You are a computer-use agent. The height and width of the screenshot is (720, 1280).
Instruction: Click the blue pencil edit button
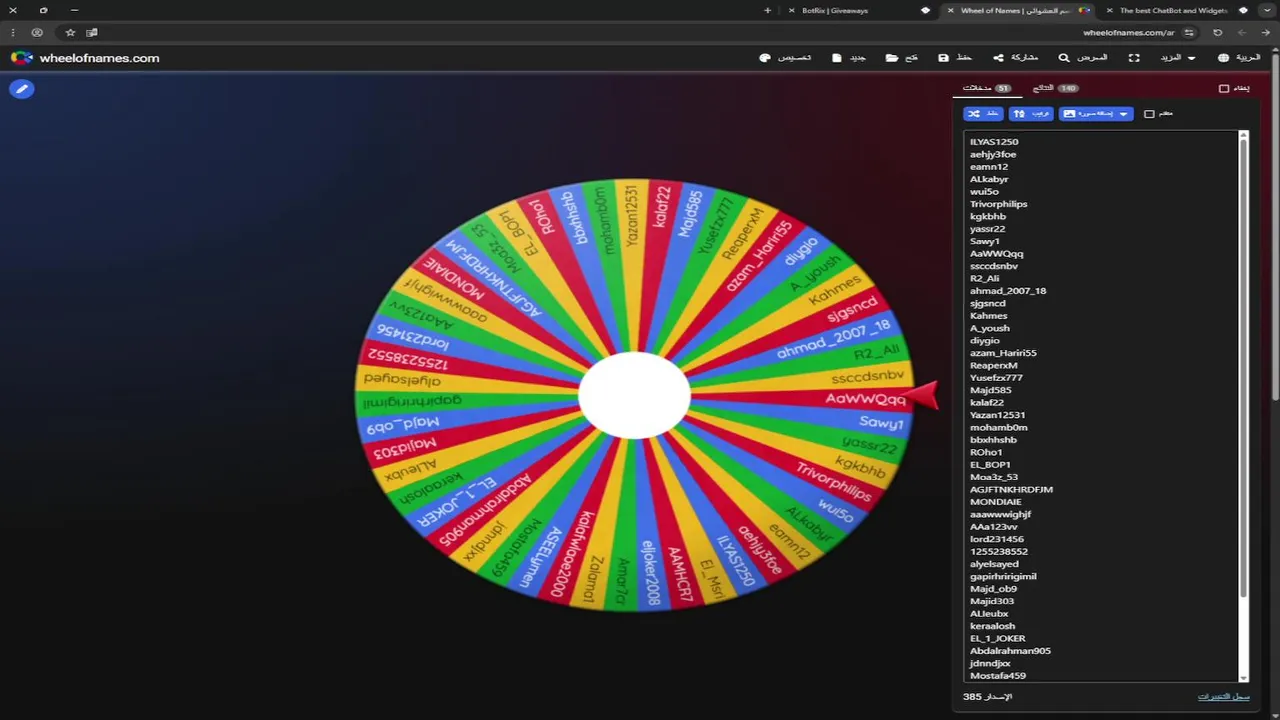(x=22, y=89)
